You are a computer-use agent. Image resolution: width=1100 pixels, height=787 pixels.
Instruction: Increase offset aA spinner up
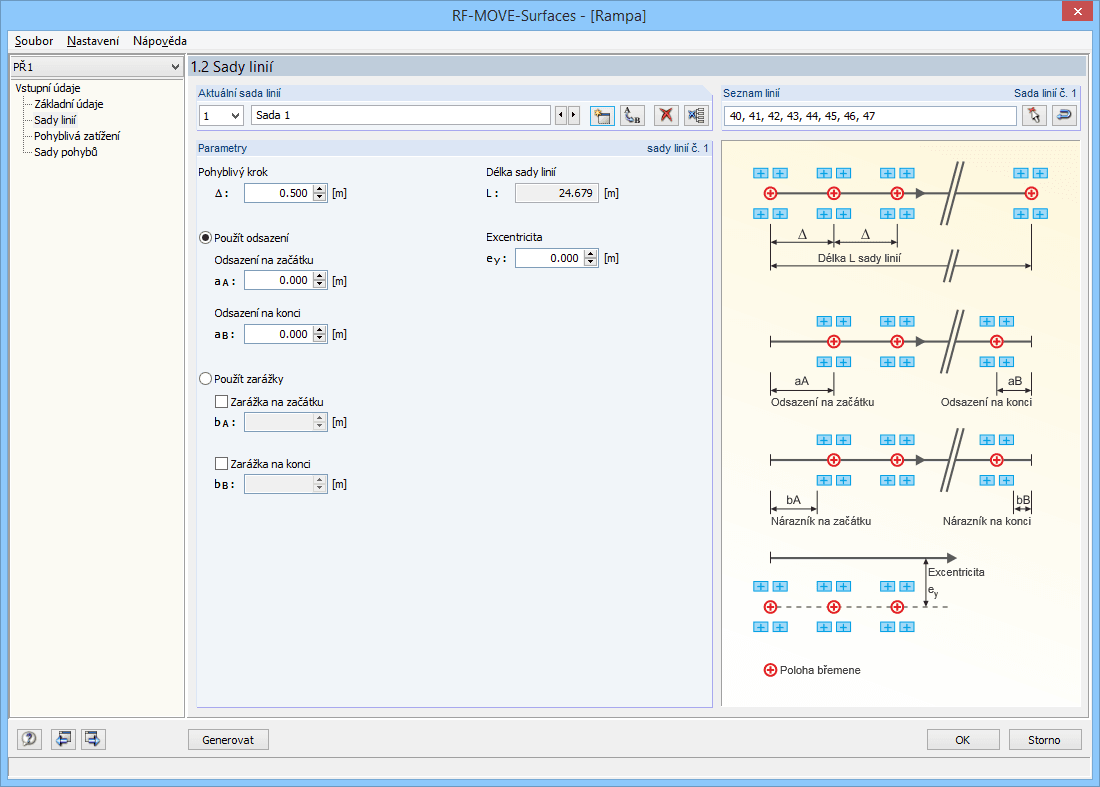pyautogui.click(x=320, y=276)
